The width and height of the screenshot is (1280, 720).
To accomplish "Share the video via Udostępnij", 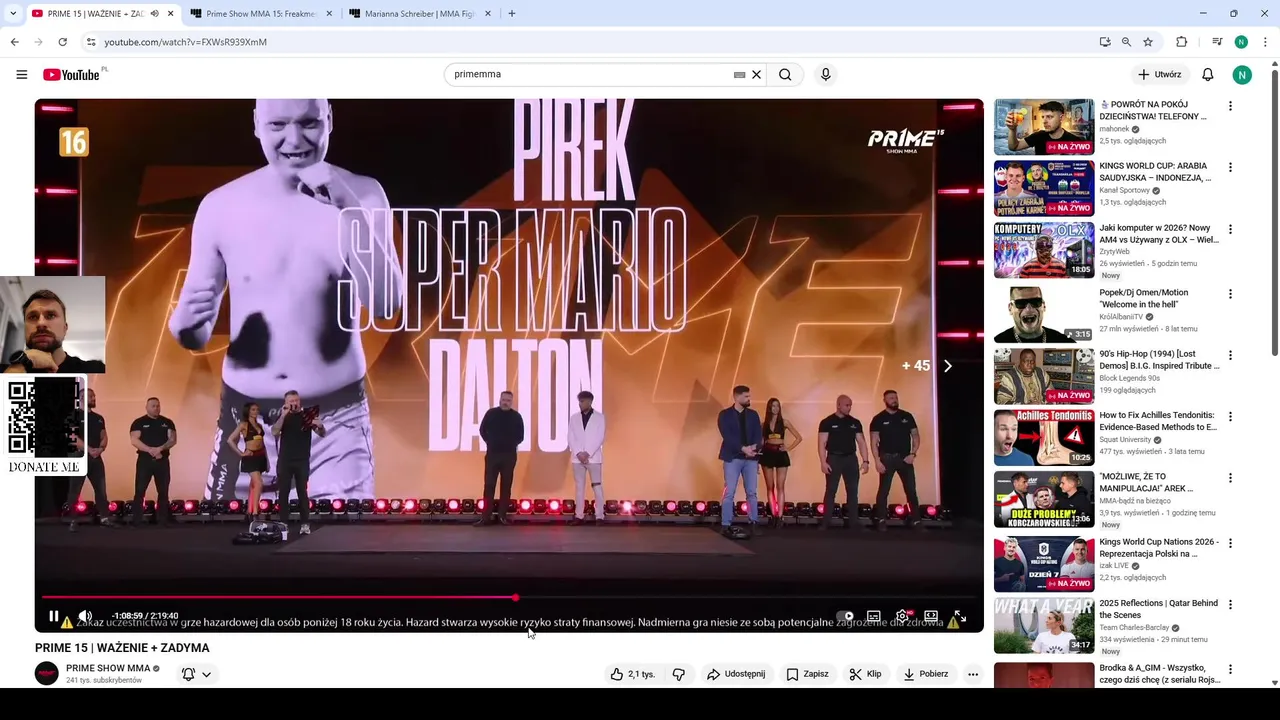I will click(x=736, y=674).
